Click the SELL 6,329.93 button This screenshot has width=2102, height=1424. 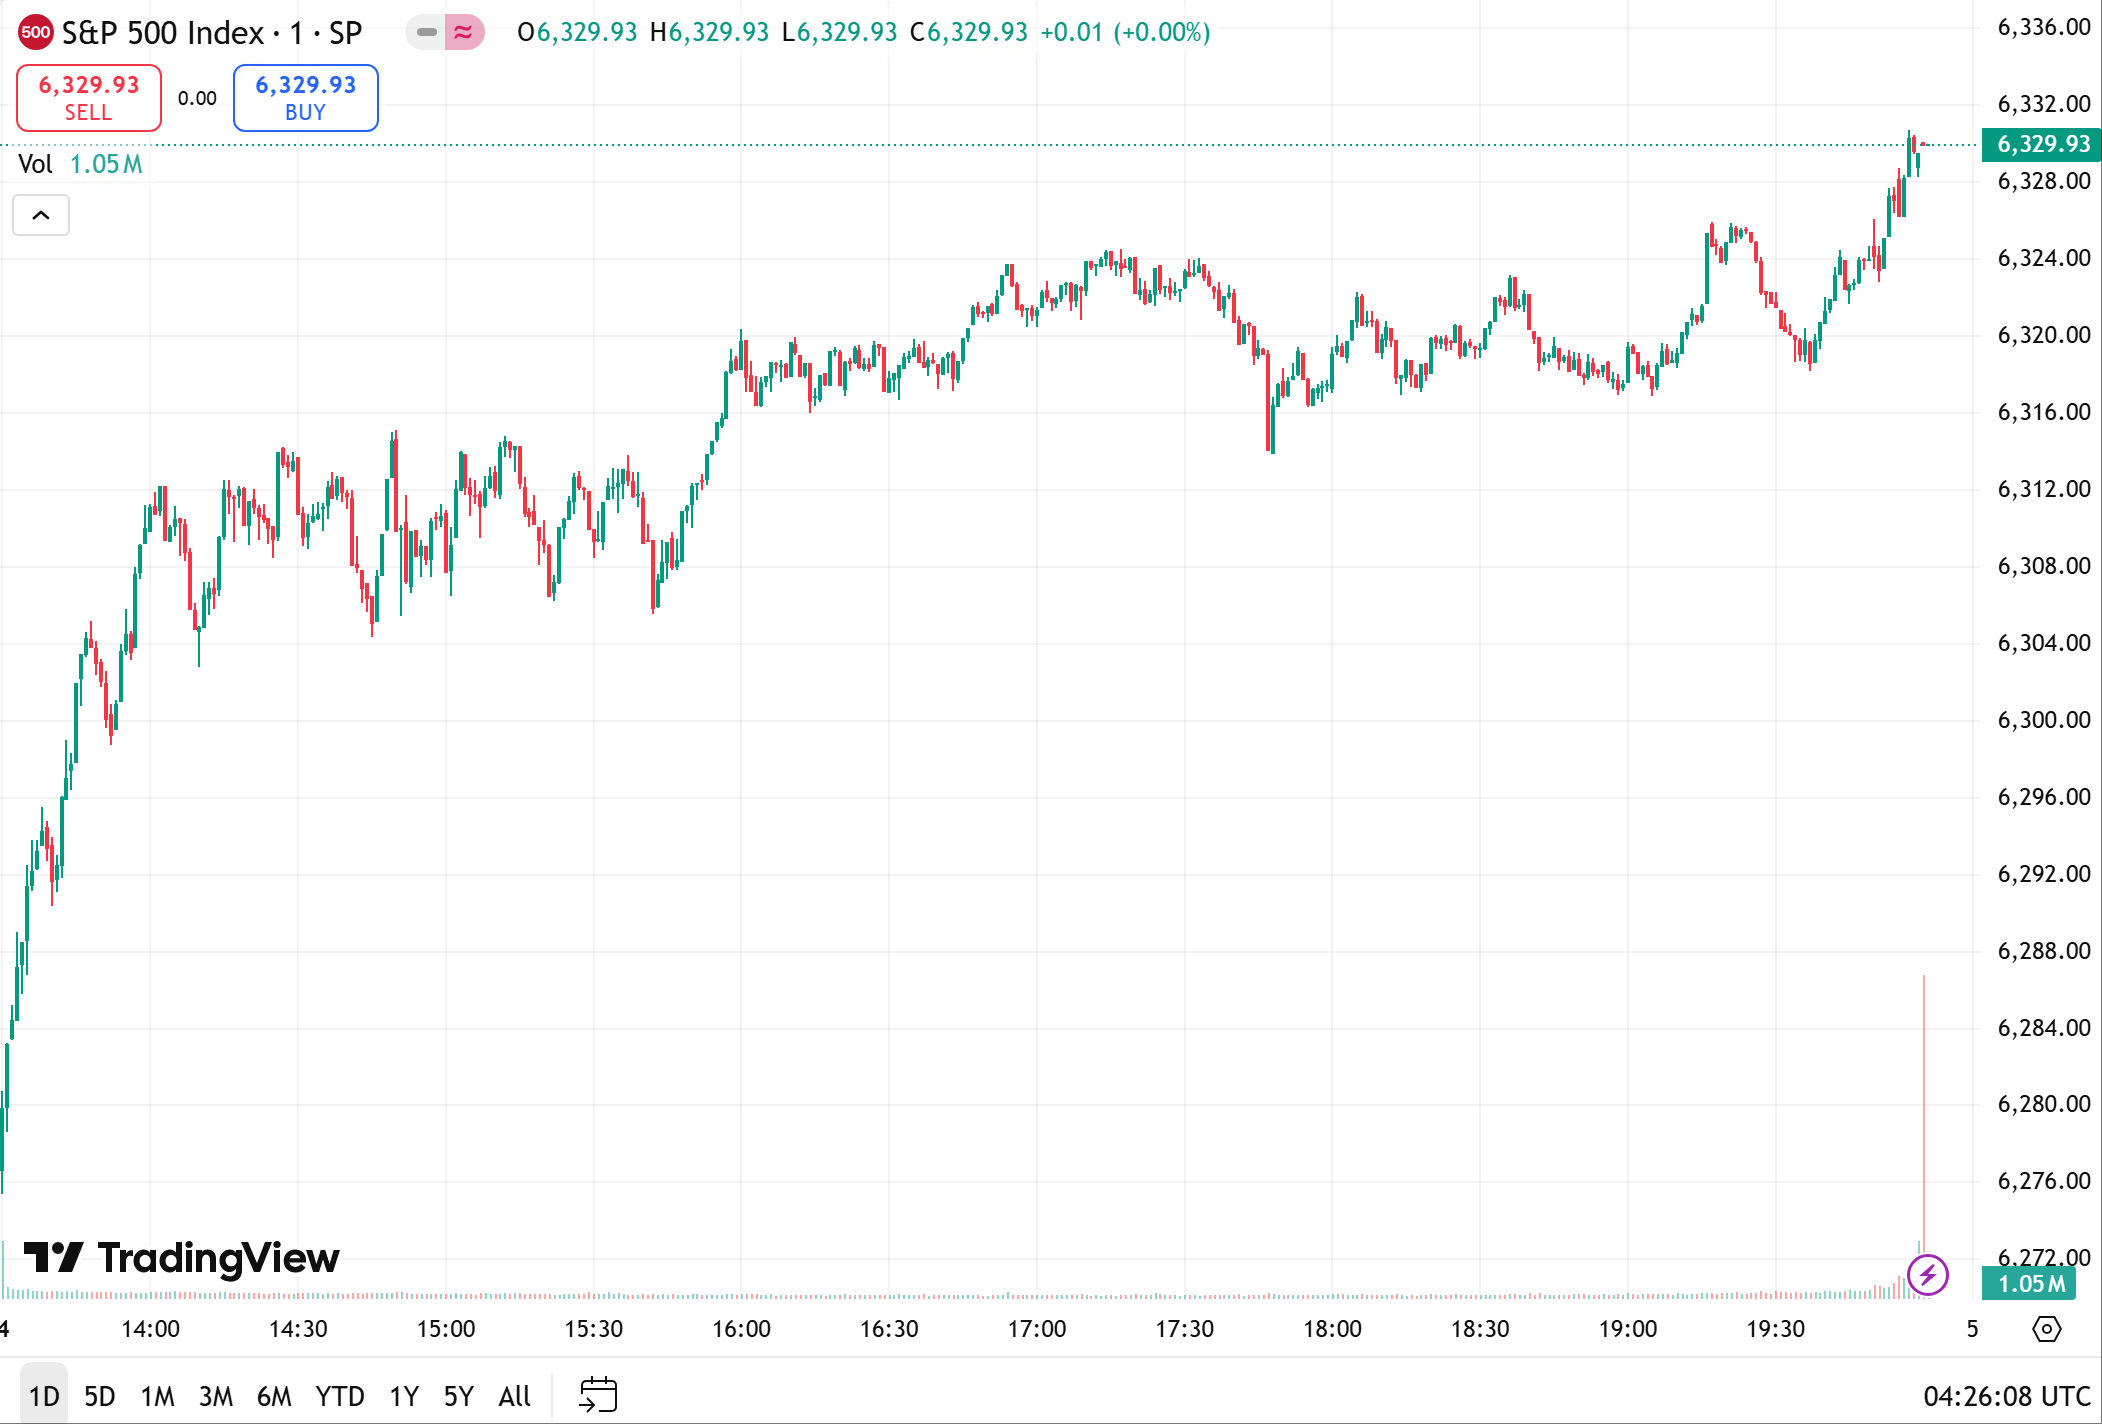point(89,98)
